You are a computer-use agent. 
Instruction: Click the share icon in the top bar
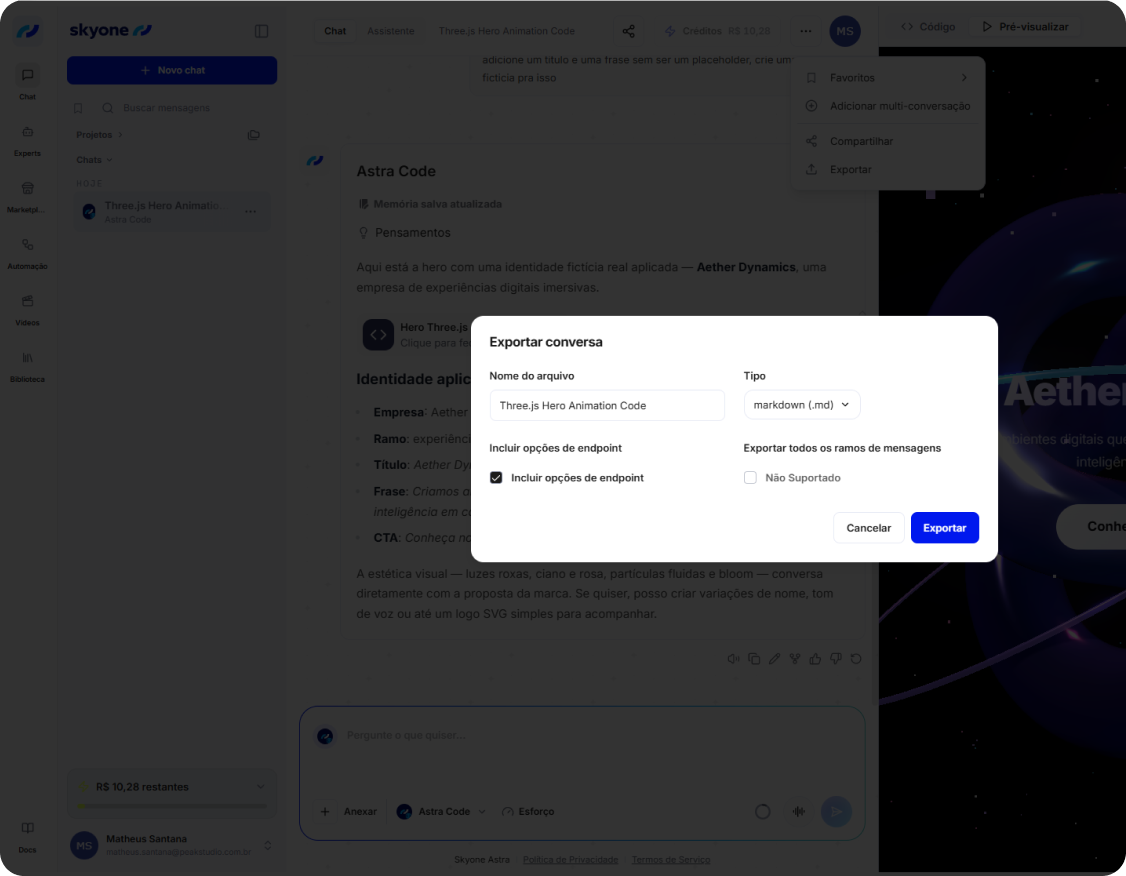[x=628, y=31]
